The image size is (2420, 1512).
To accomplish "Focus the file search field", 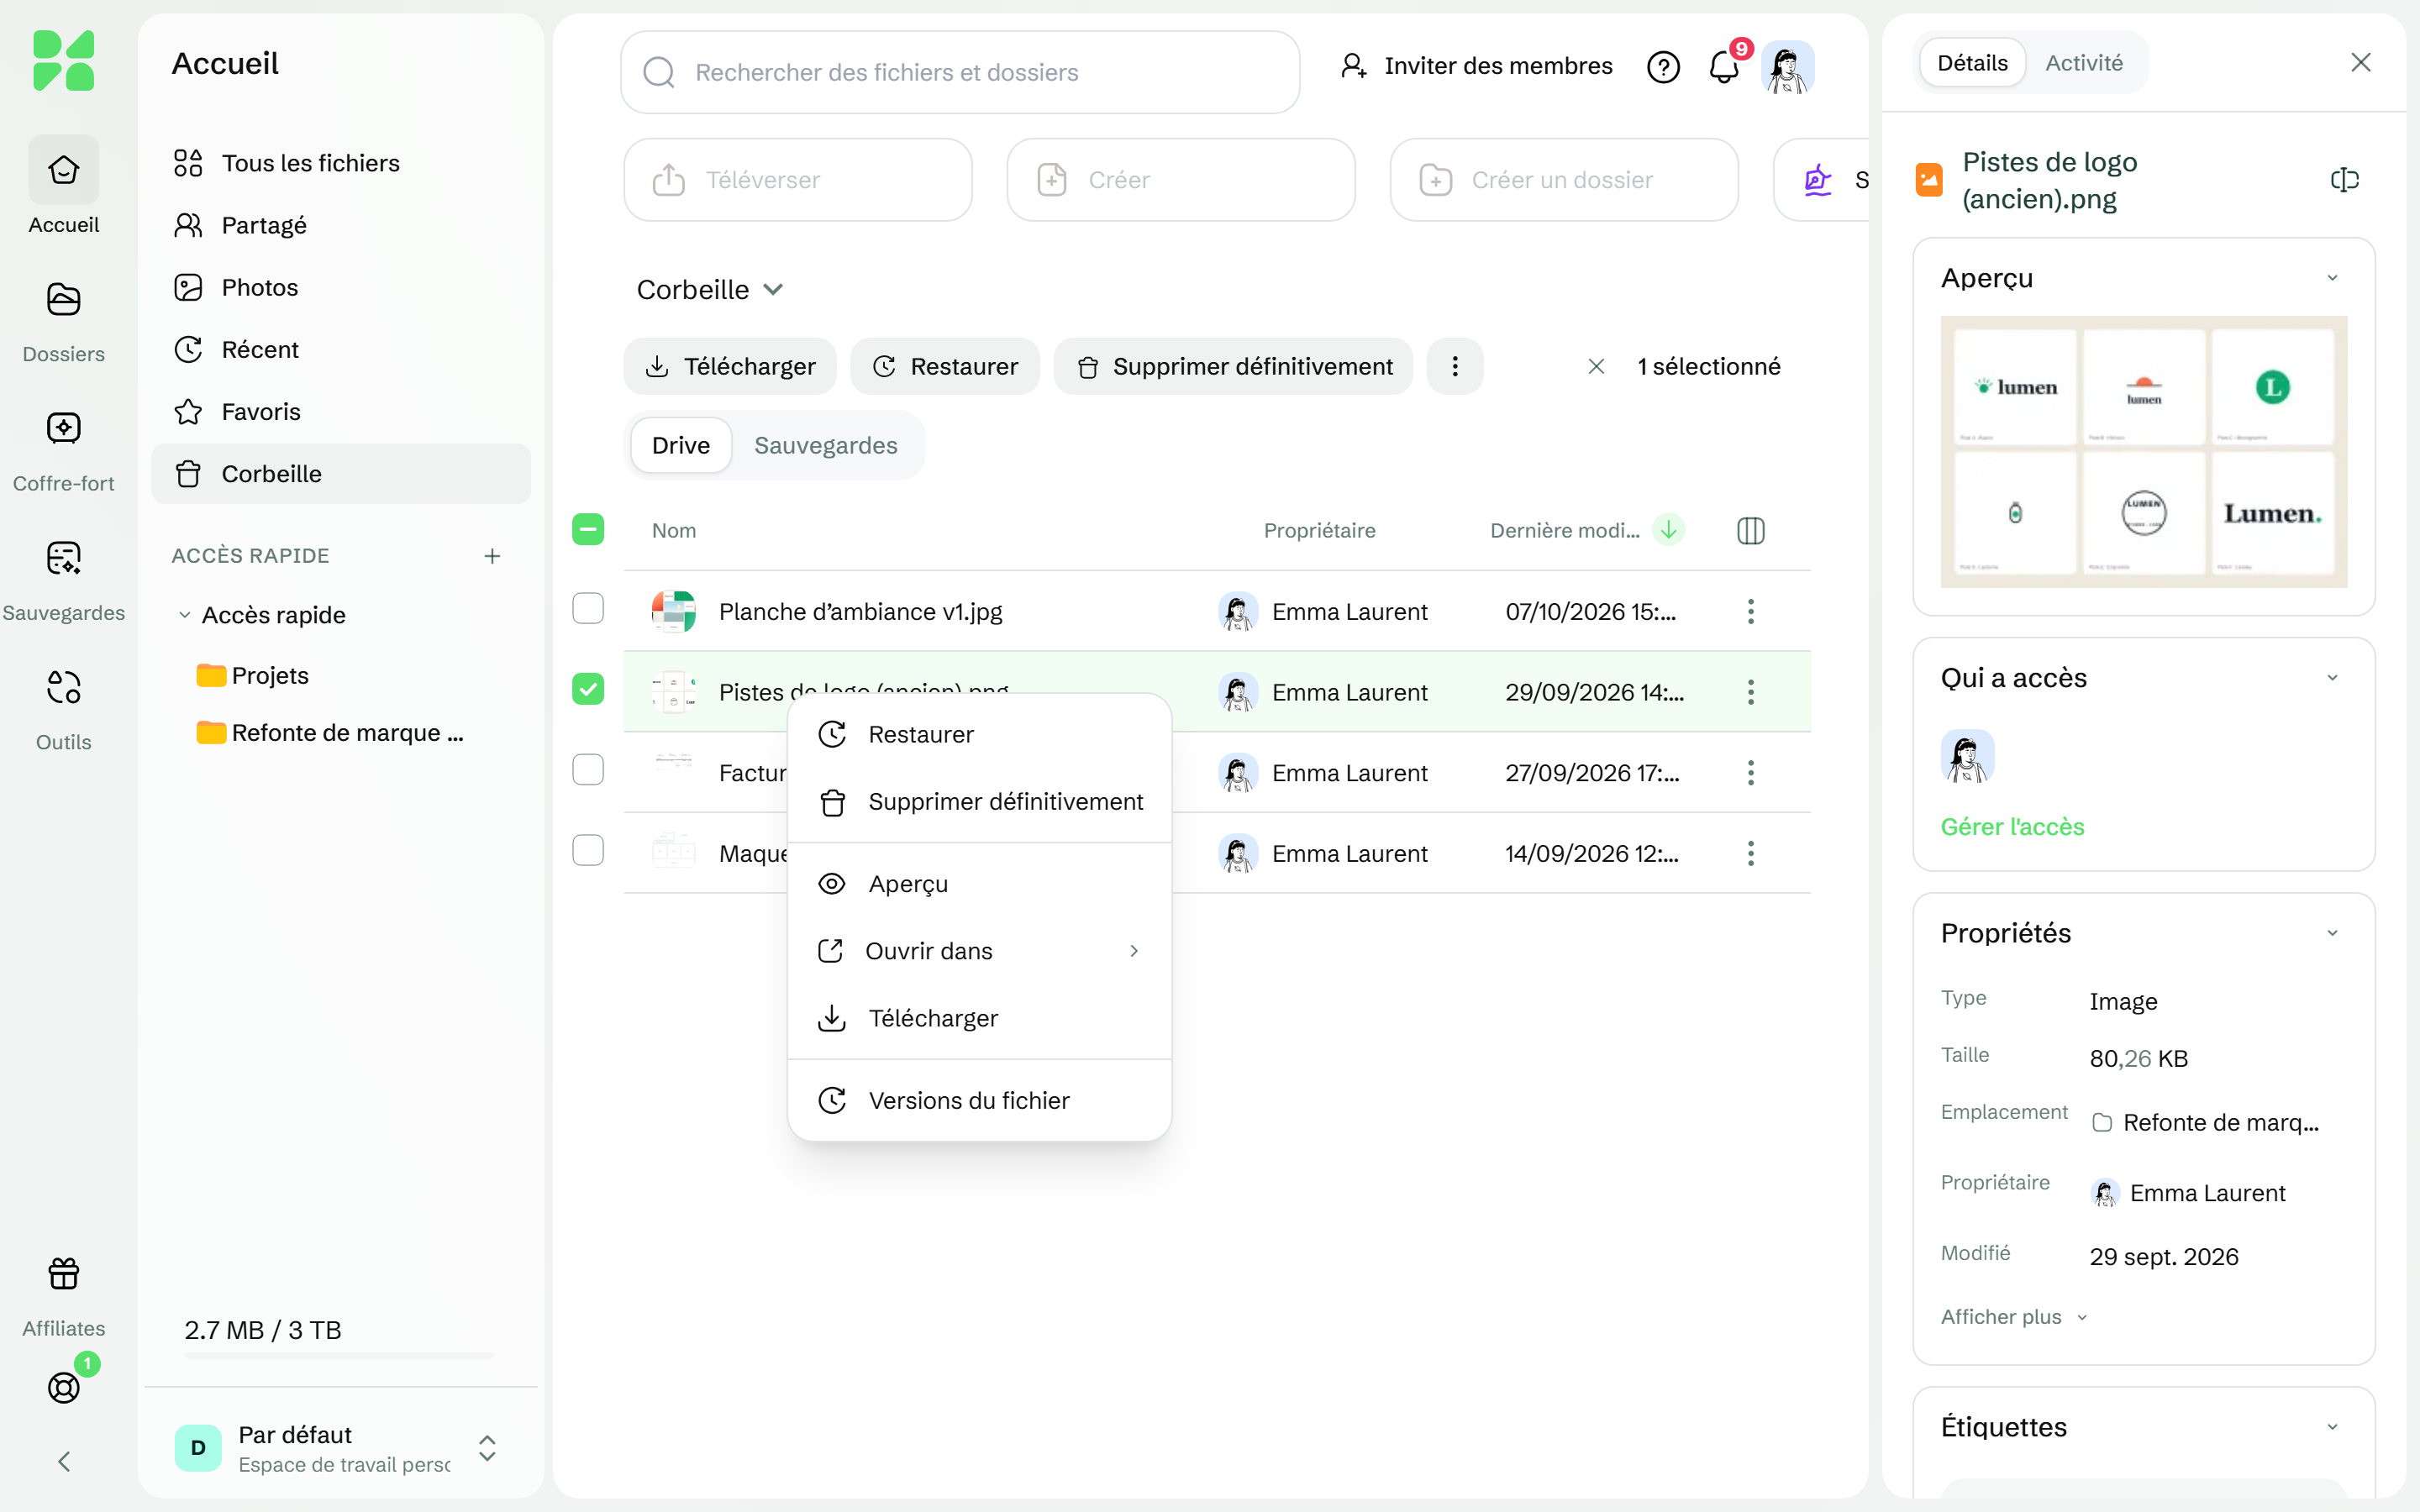I will 960,72.
